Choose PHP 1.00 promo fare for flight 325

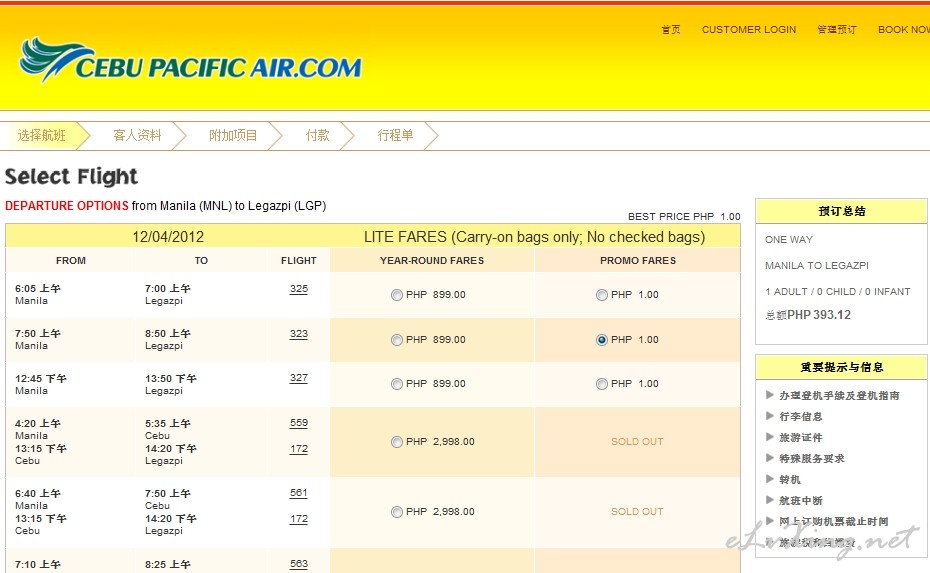coord(601,295)
